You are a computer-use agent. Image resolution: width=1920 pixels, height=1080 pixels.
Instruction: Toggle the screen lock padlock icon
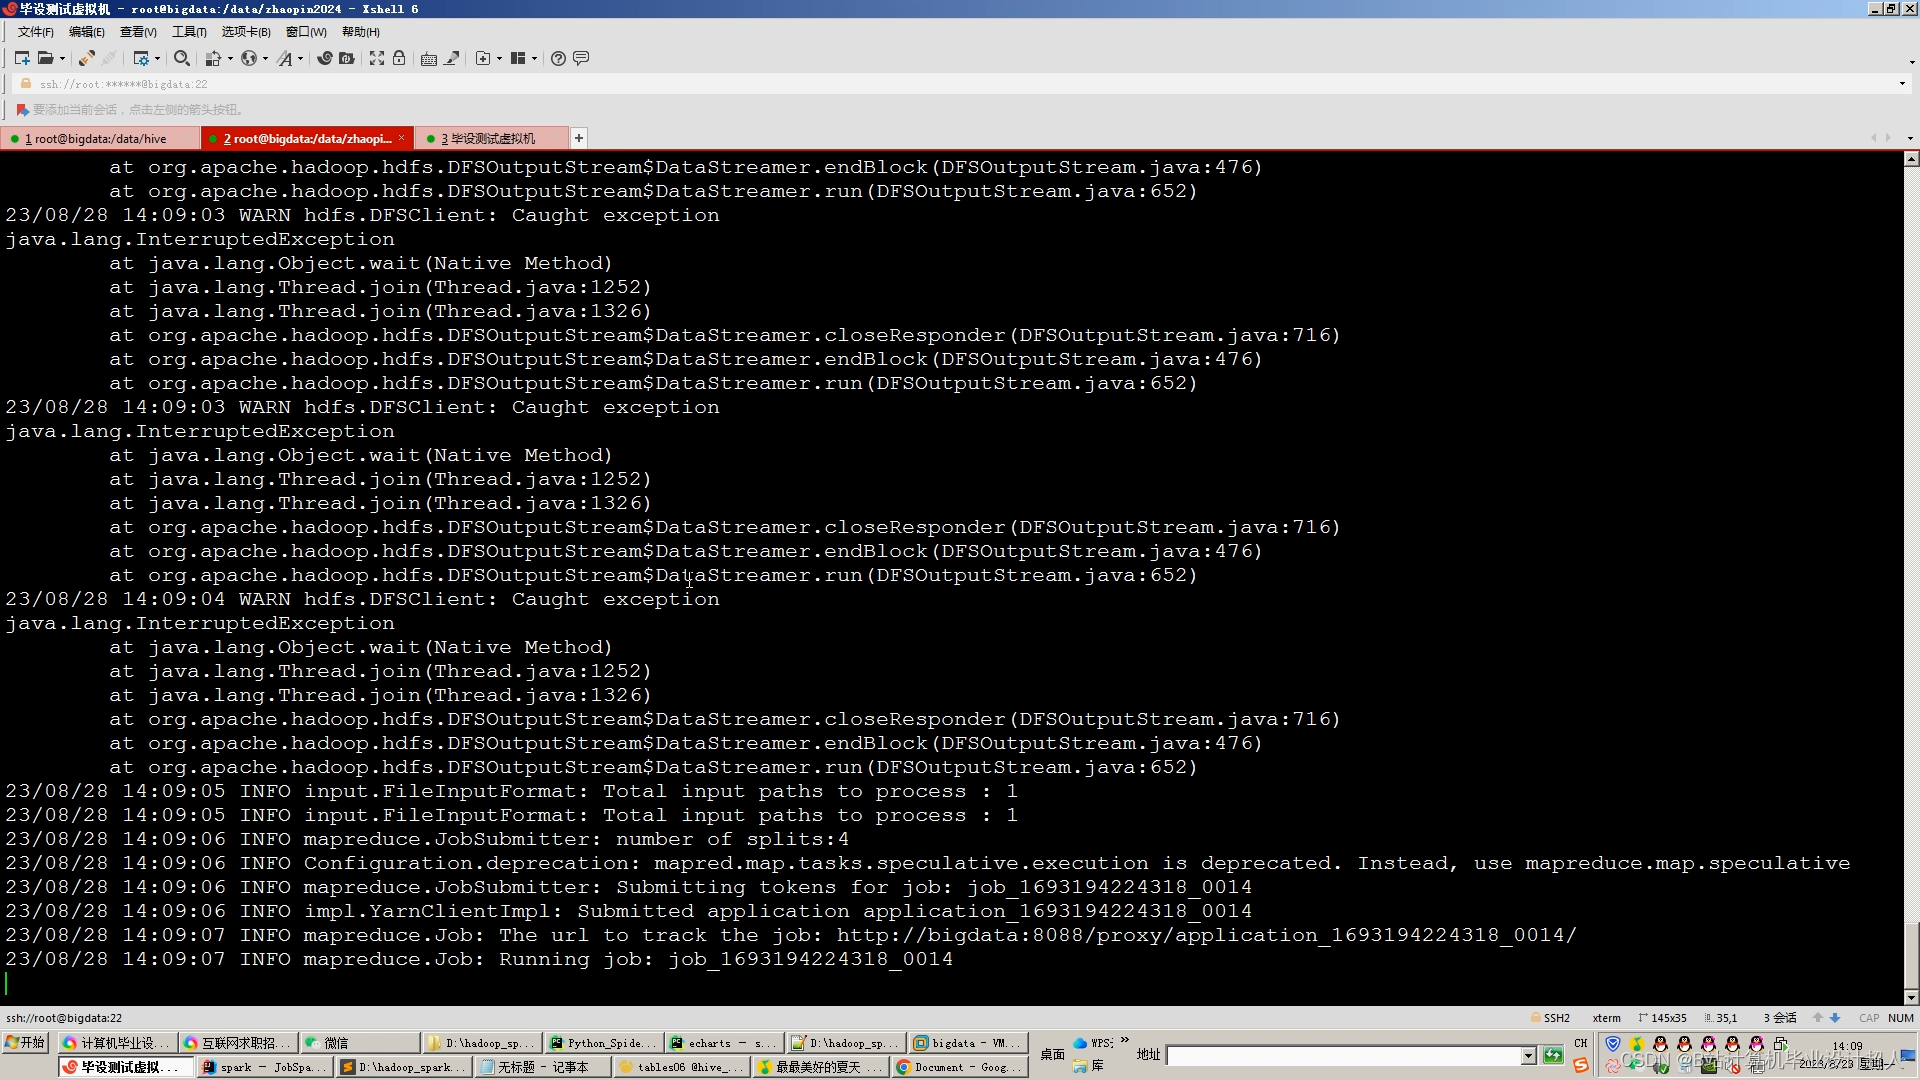[399, 58]
